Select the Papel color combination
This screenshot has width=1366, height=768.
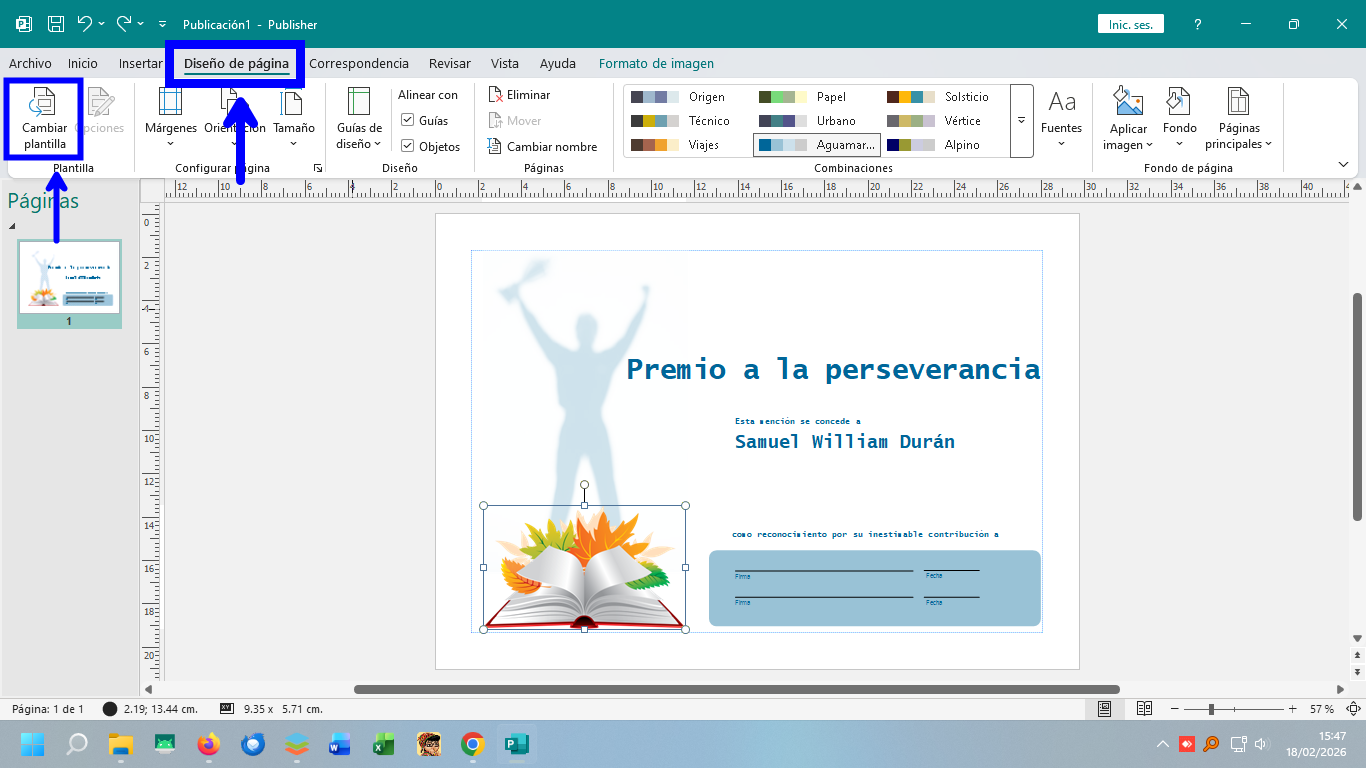point(815,97)
